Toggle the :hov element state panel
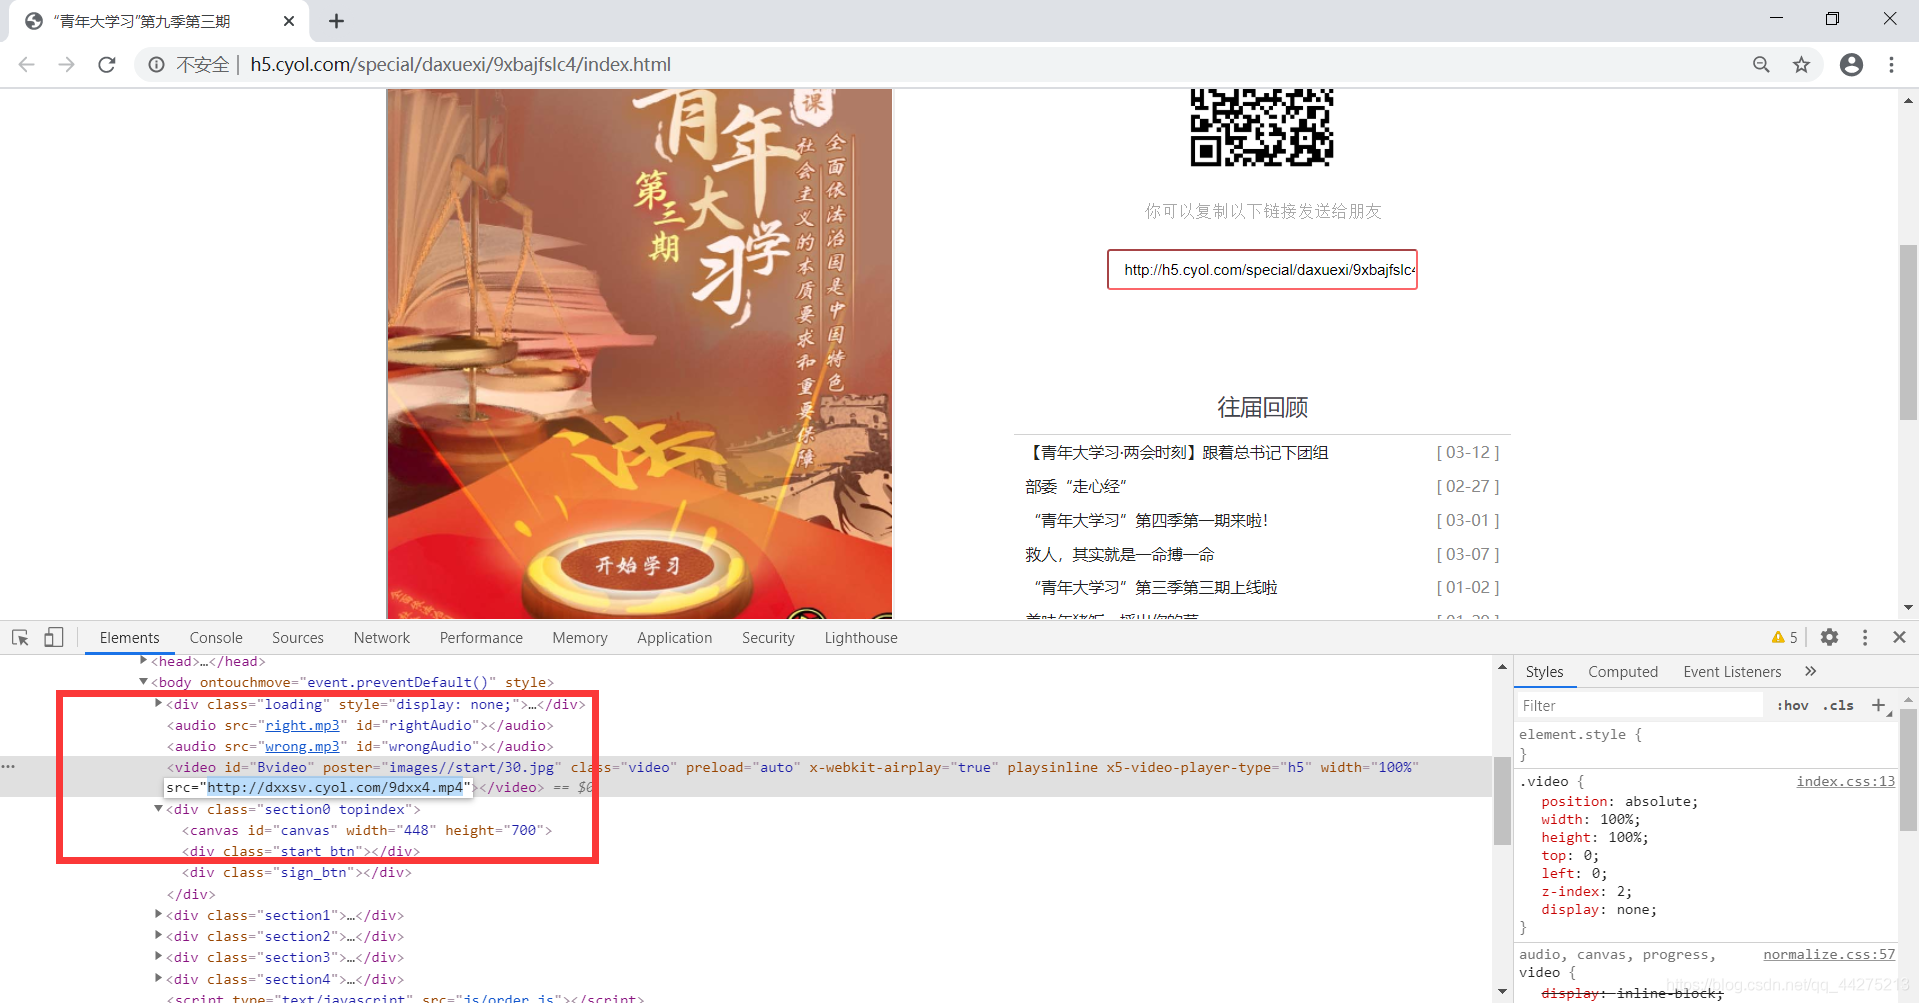This screenshot has height=1003, width=1919. (1792, 706)
